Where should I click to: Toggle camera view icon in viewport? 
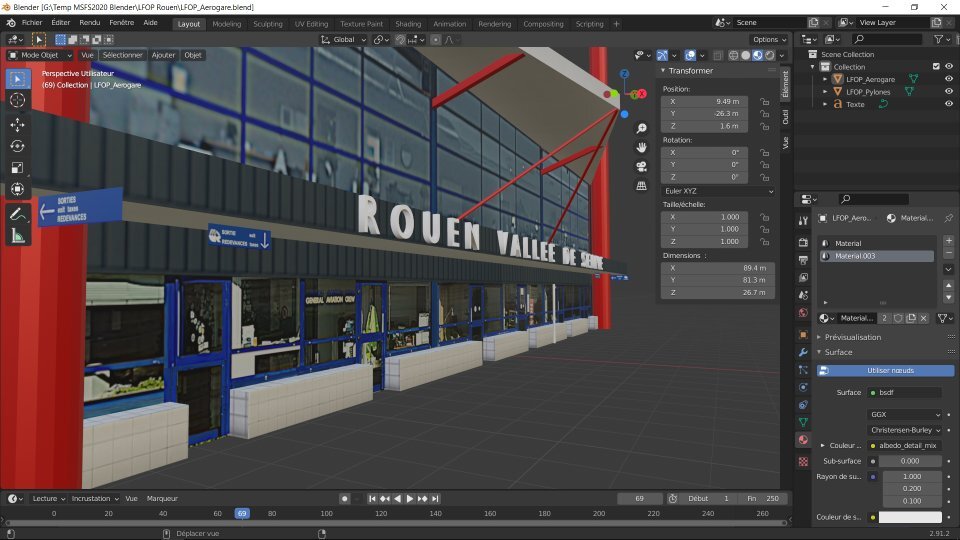641,165
